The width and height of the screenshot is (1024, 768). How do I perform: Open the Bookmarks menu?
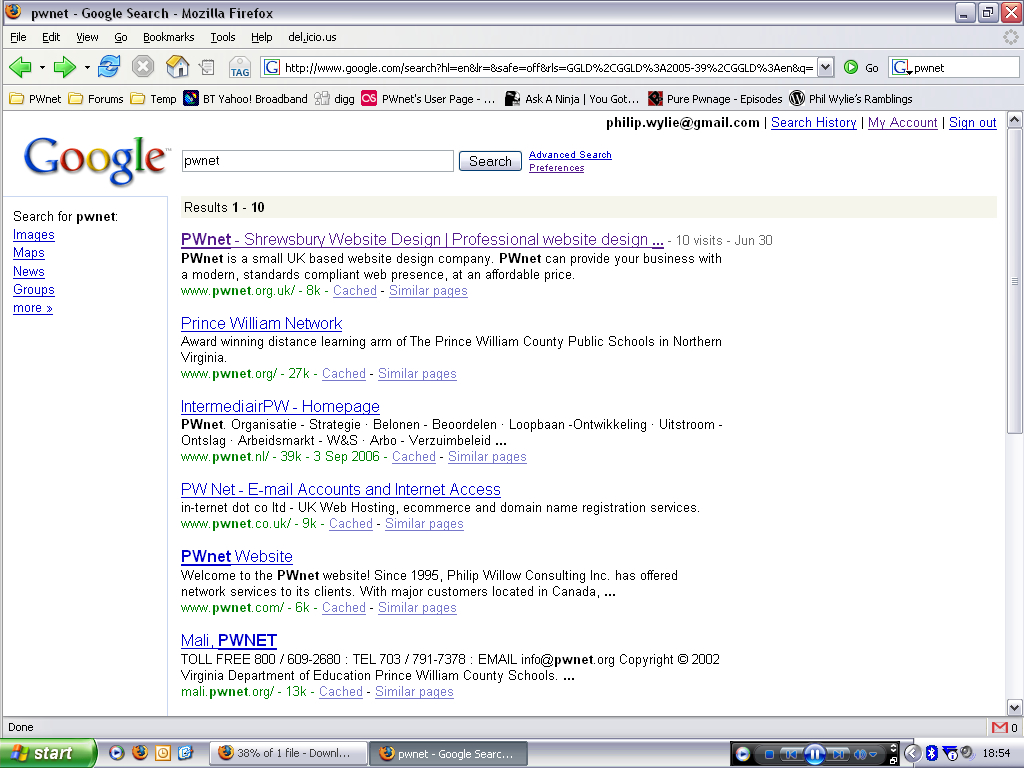[168, 37]
